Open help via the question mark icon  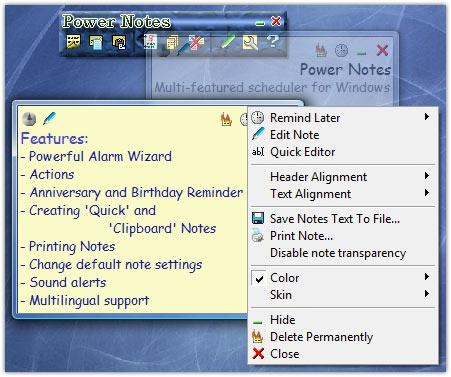(x=272, y=42)
